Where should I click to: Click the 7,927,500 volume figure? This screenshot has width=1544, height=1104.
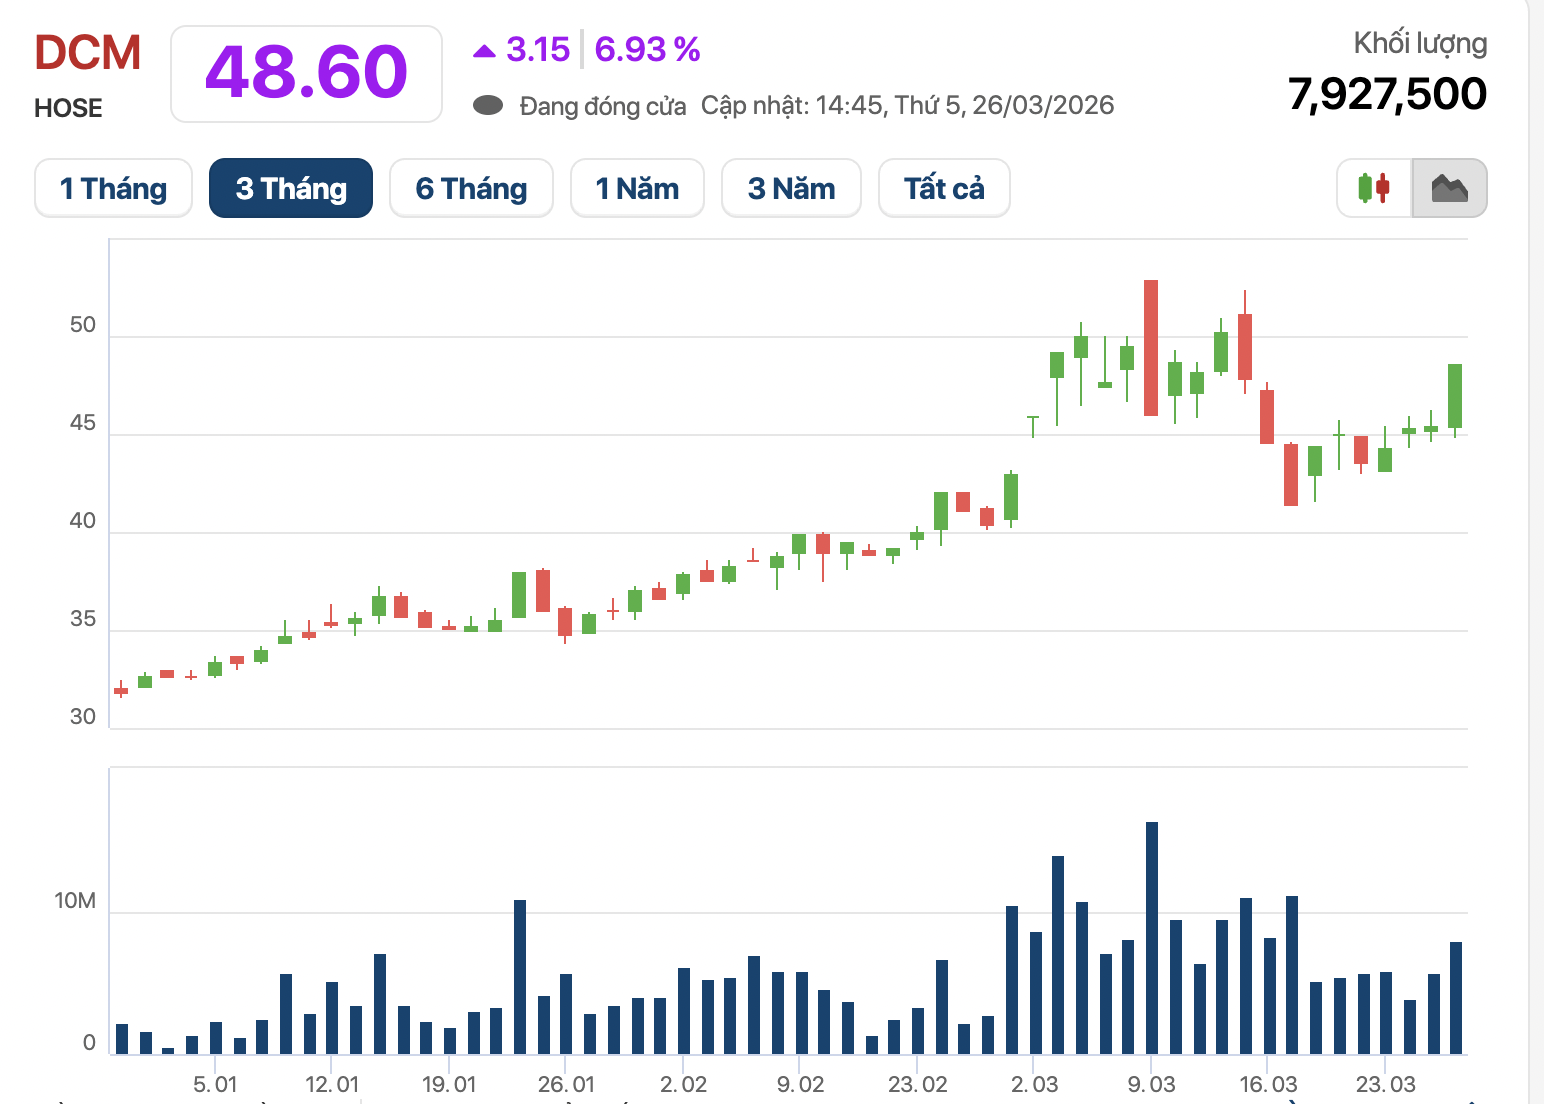click(x=1387, y=94)
